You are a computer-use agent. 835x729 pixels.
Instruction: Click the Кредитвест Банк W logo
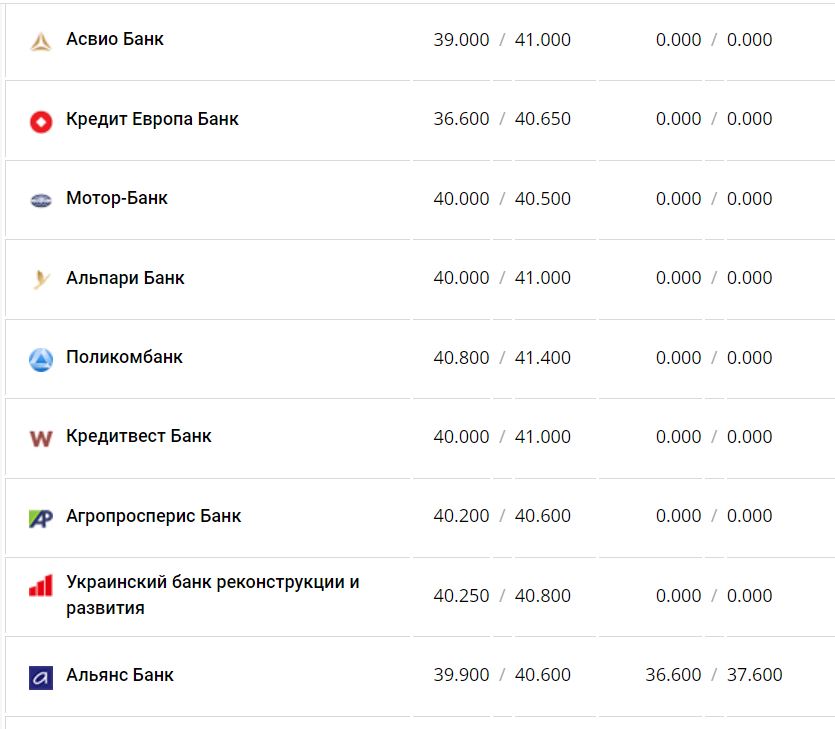point(41,438)
